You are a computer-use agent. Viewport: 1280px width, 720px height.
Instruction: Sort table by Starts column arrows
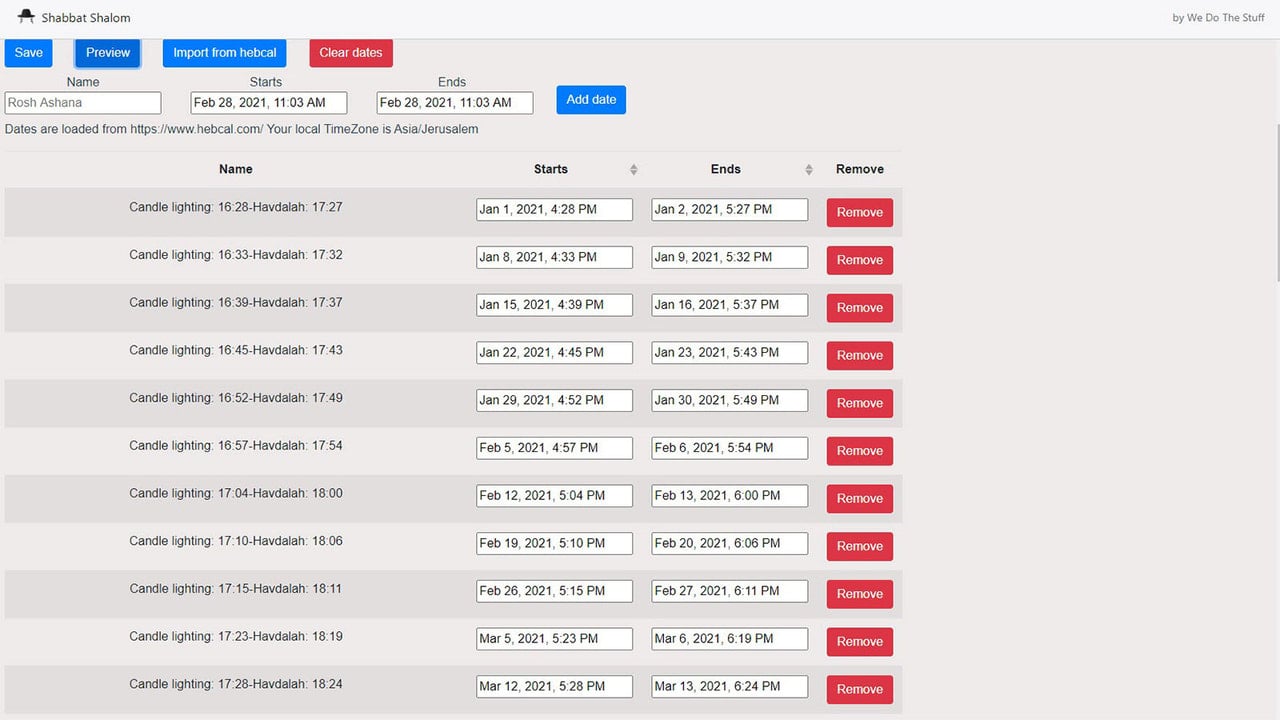633,170
